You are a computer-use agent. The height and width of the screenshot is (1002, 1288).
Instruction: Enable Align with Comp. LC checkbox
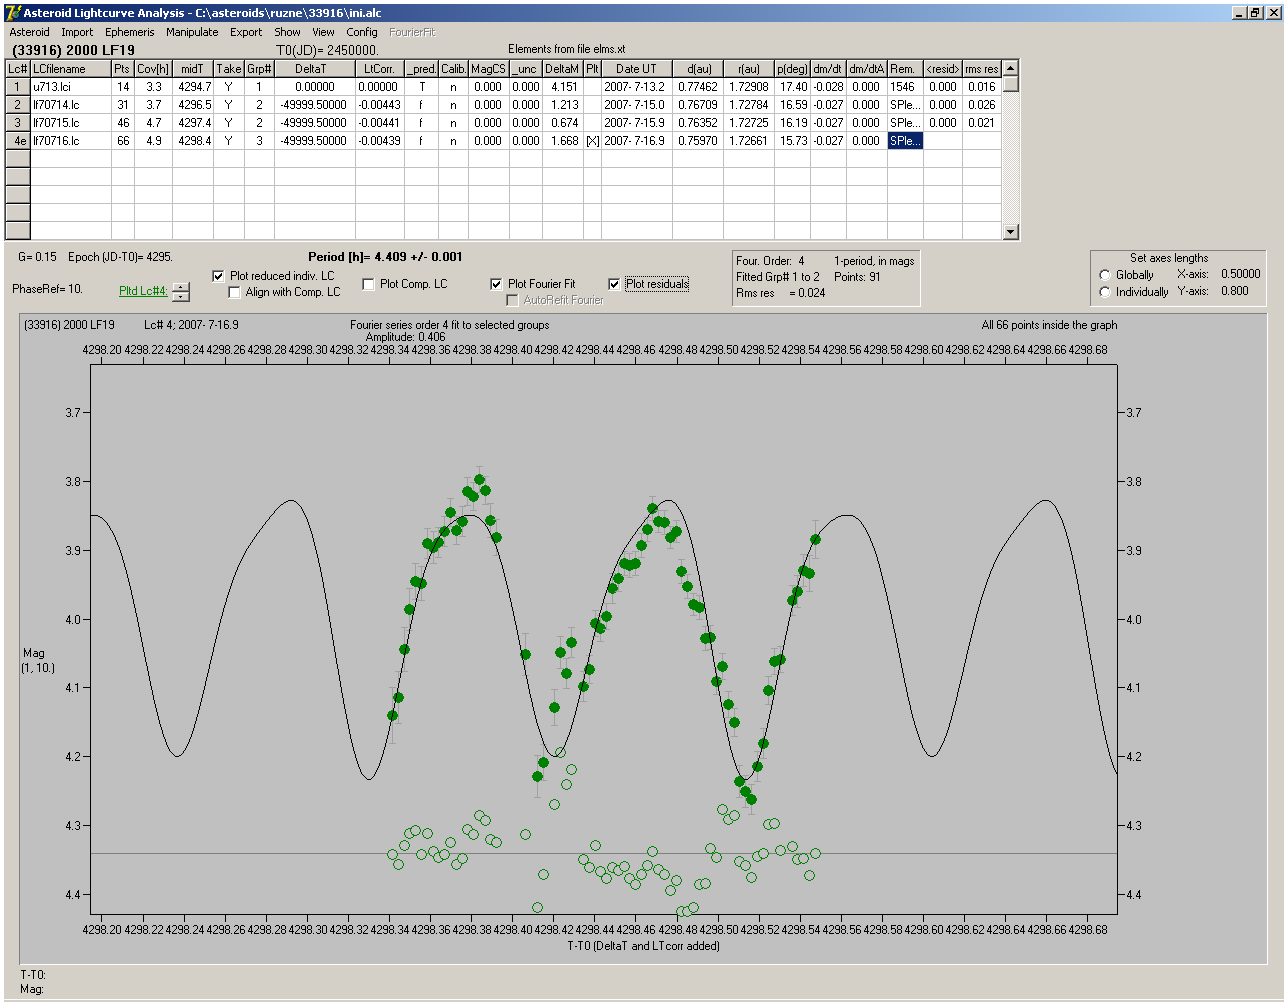[x=235, y=292]
